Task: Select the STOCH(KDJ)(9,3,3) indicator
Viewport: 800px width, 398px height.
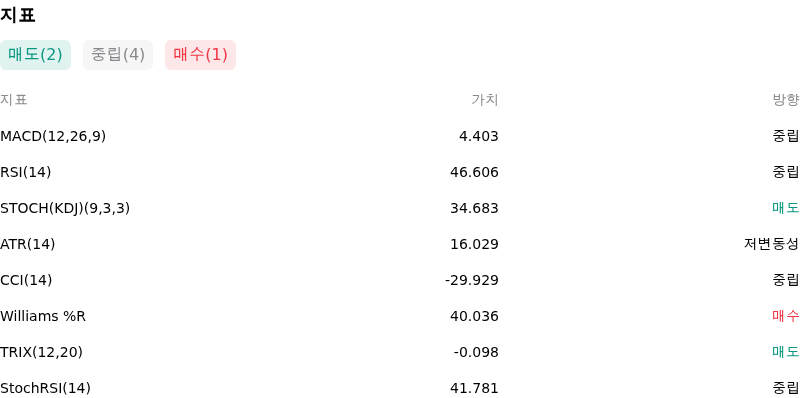Action: click(x=65, y=208)
